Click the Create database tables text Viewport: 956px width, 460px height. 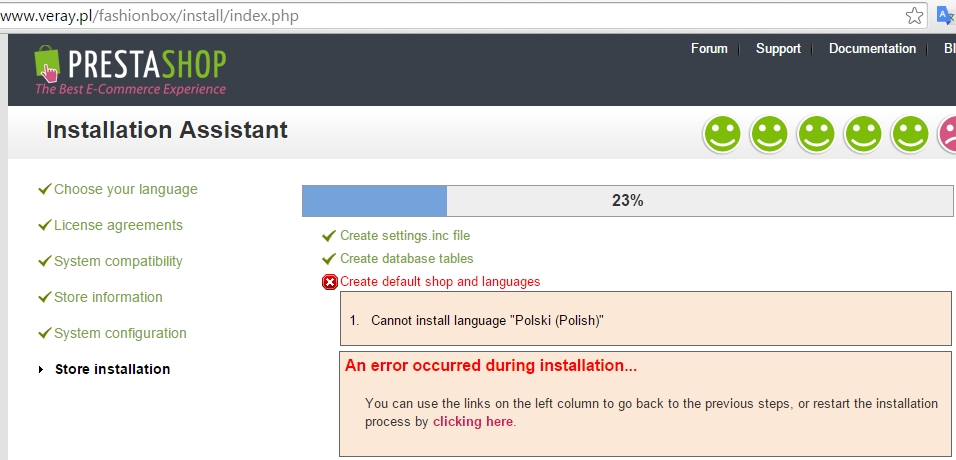coord(407,259)
